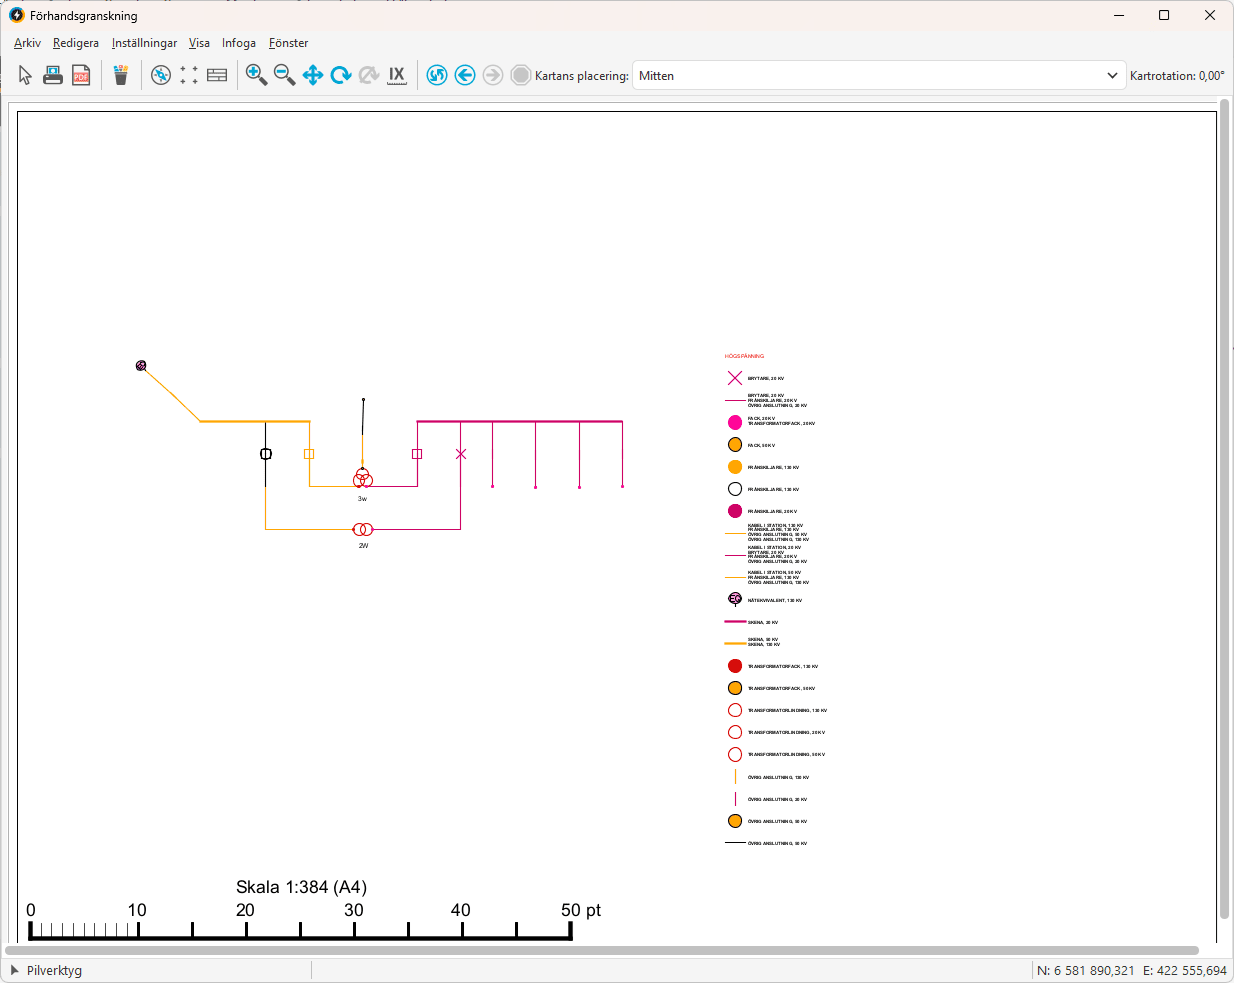Zoom in with the magnifier plus
Viewport: 1234px width, 983px height.
click(x=256, y=75)
